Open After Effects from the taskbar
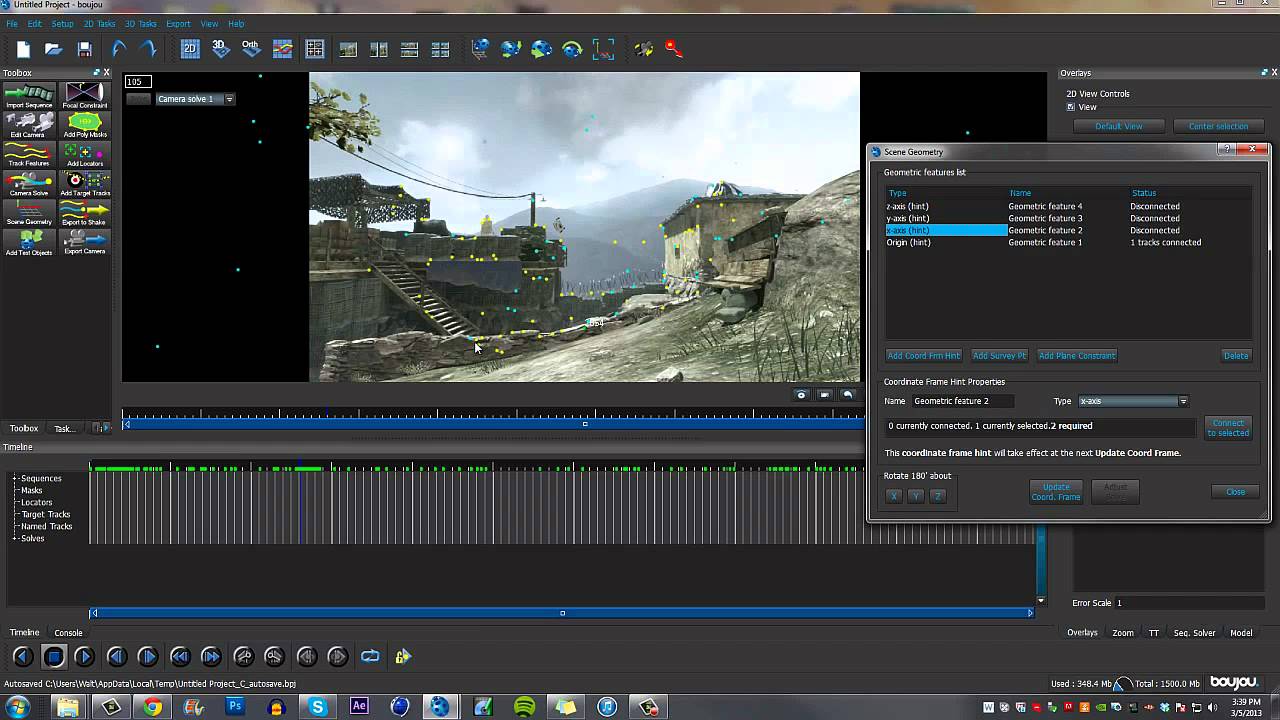 coord(359,707)
